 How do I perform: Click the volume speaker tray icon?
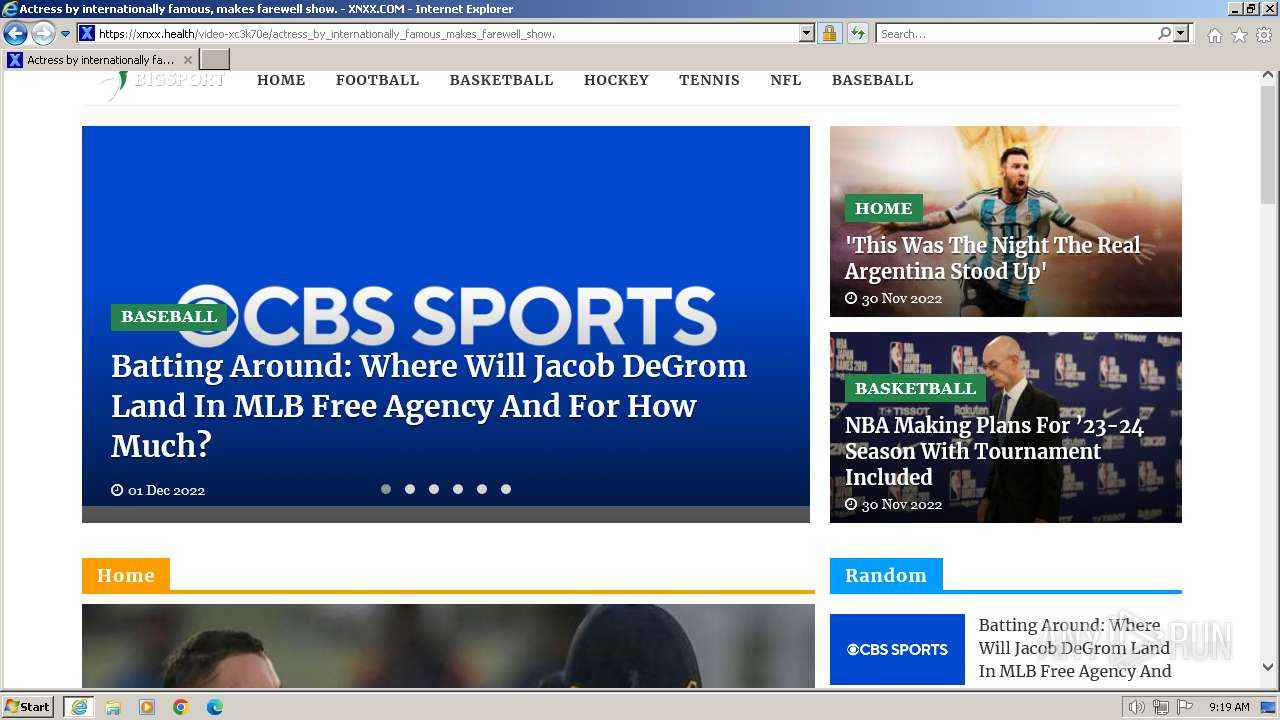click(1136, 707)
